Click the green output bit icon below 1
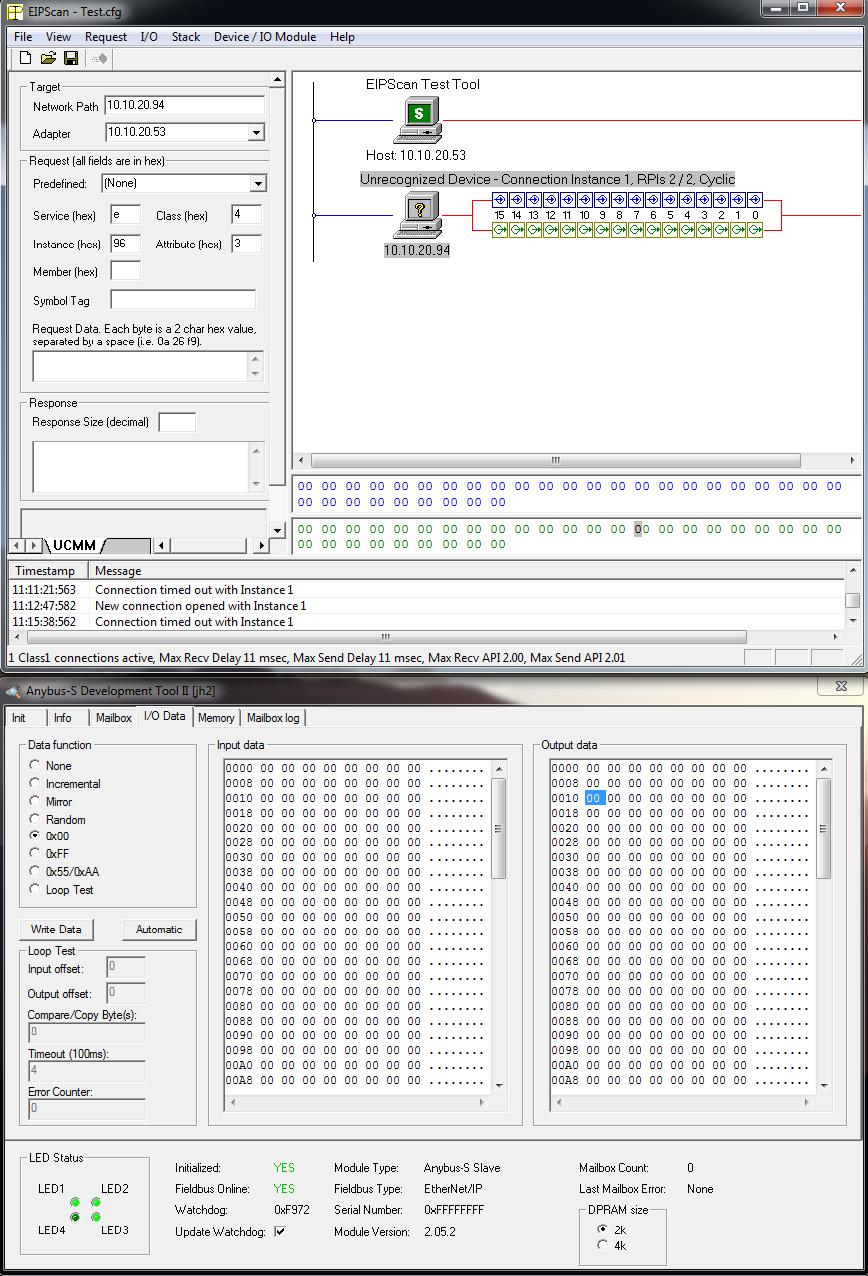Viewport: 868px width, 1276px height. (x=738, y=230)
